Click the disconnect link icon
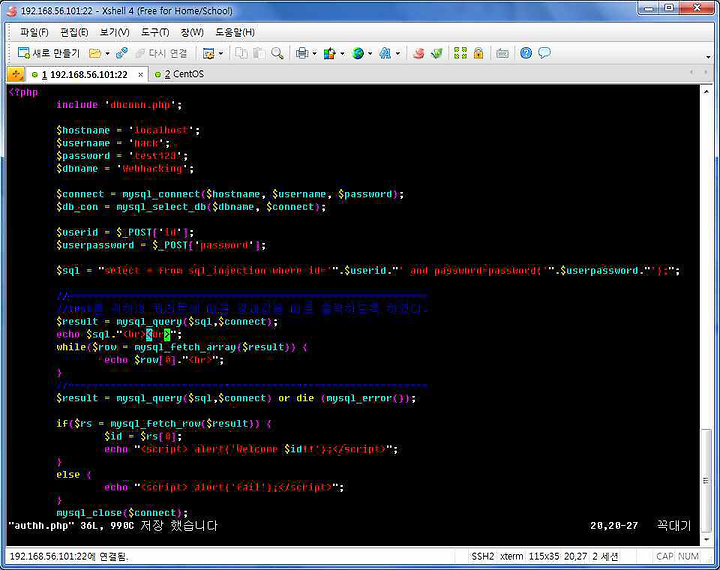 [122, 53]
